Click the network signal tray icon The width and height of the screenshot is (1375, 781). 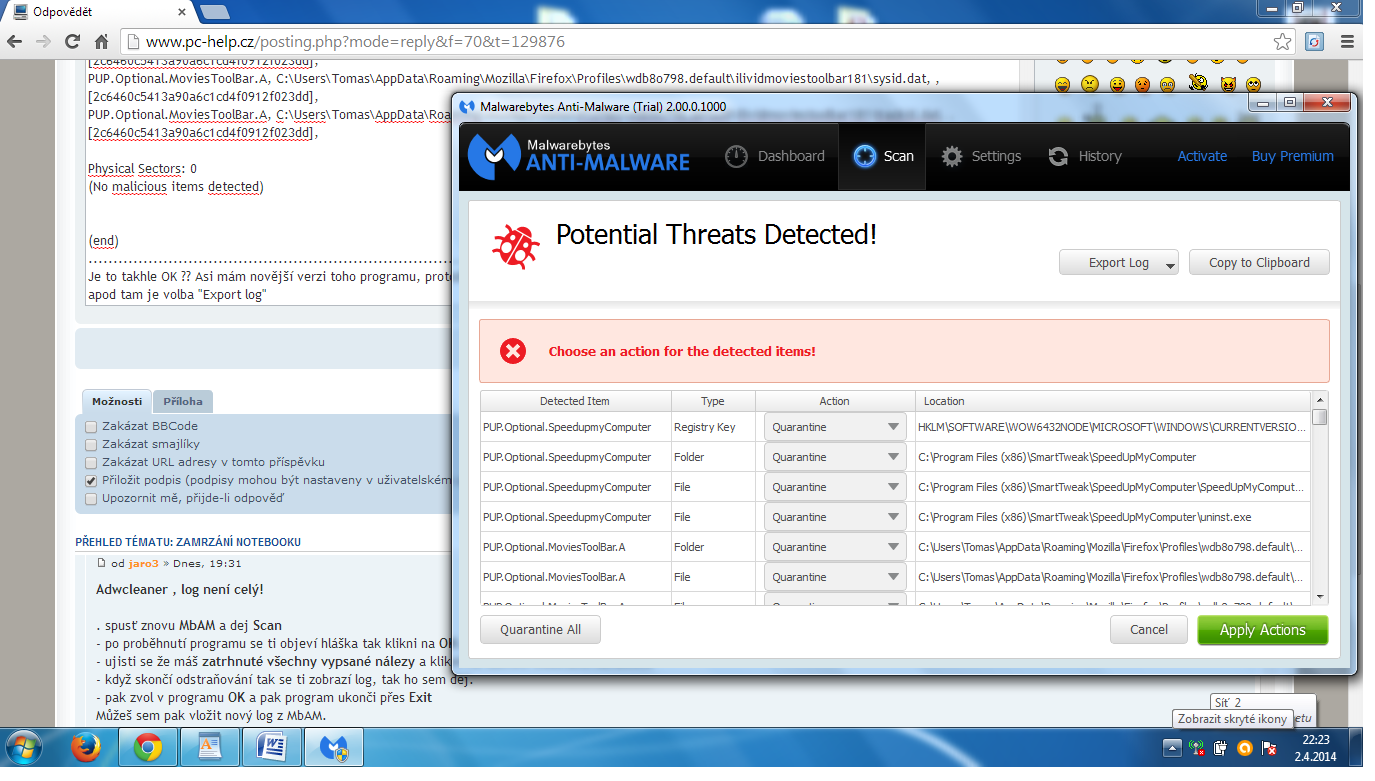1197,748
